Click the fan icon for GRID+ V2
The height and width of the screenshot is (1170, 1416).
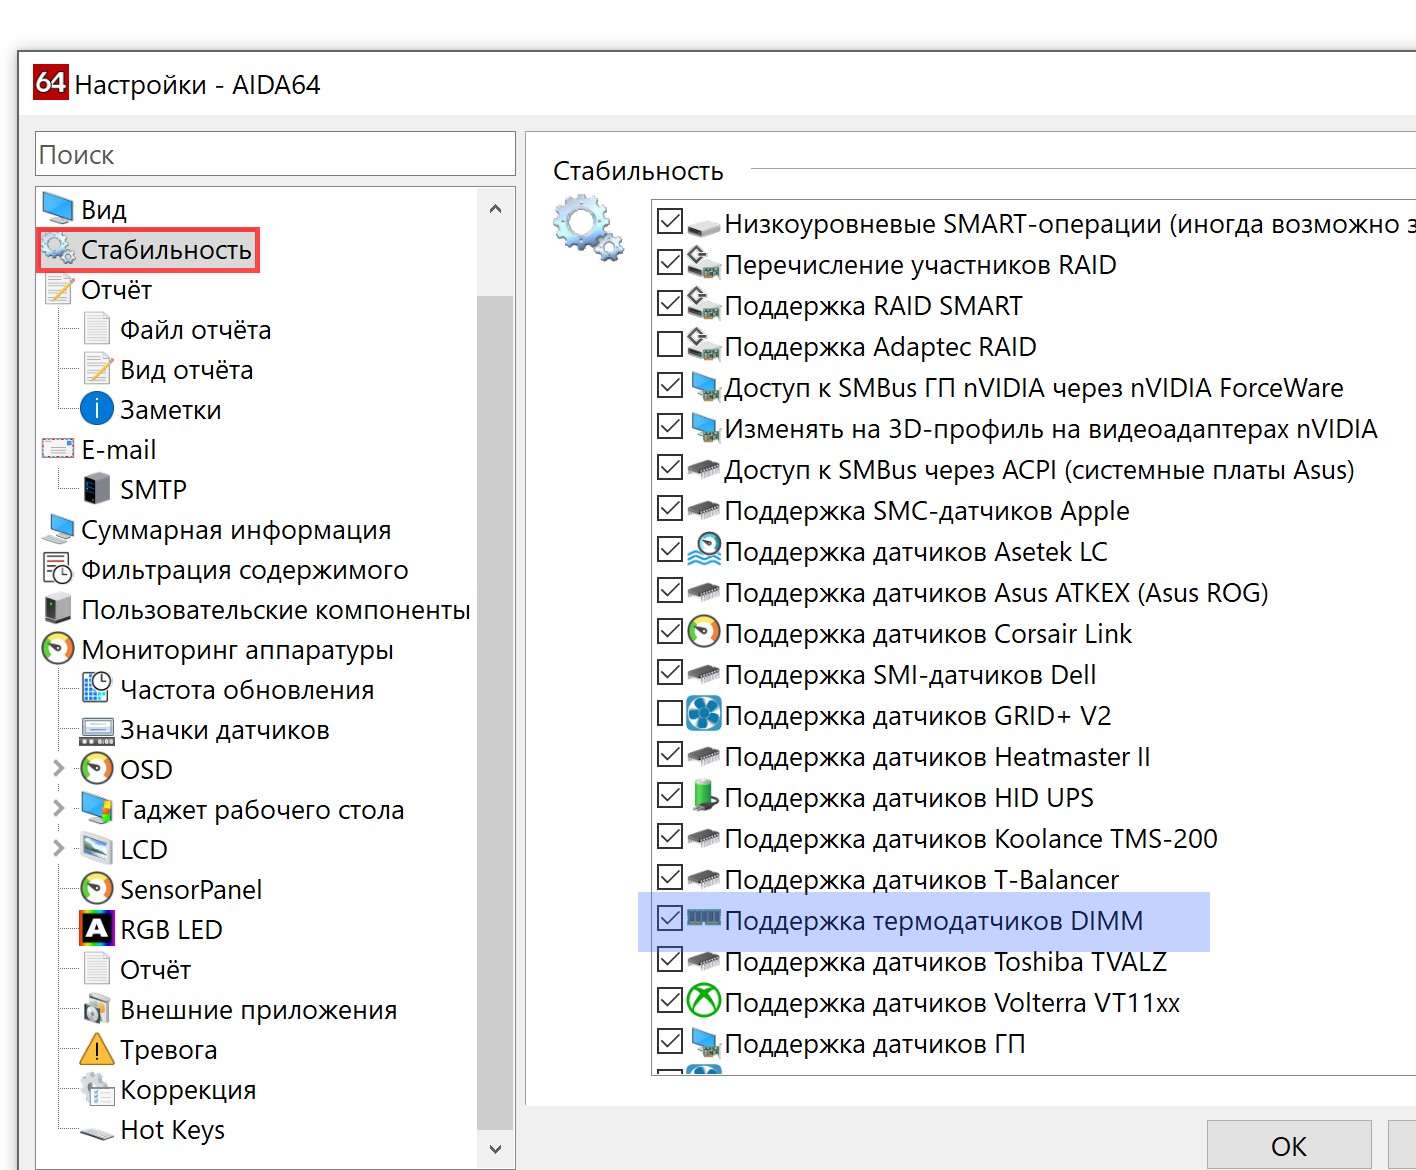coord(705,714)
